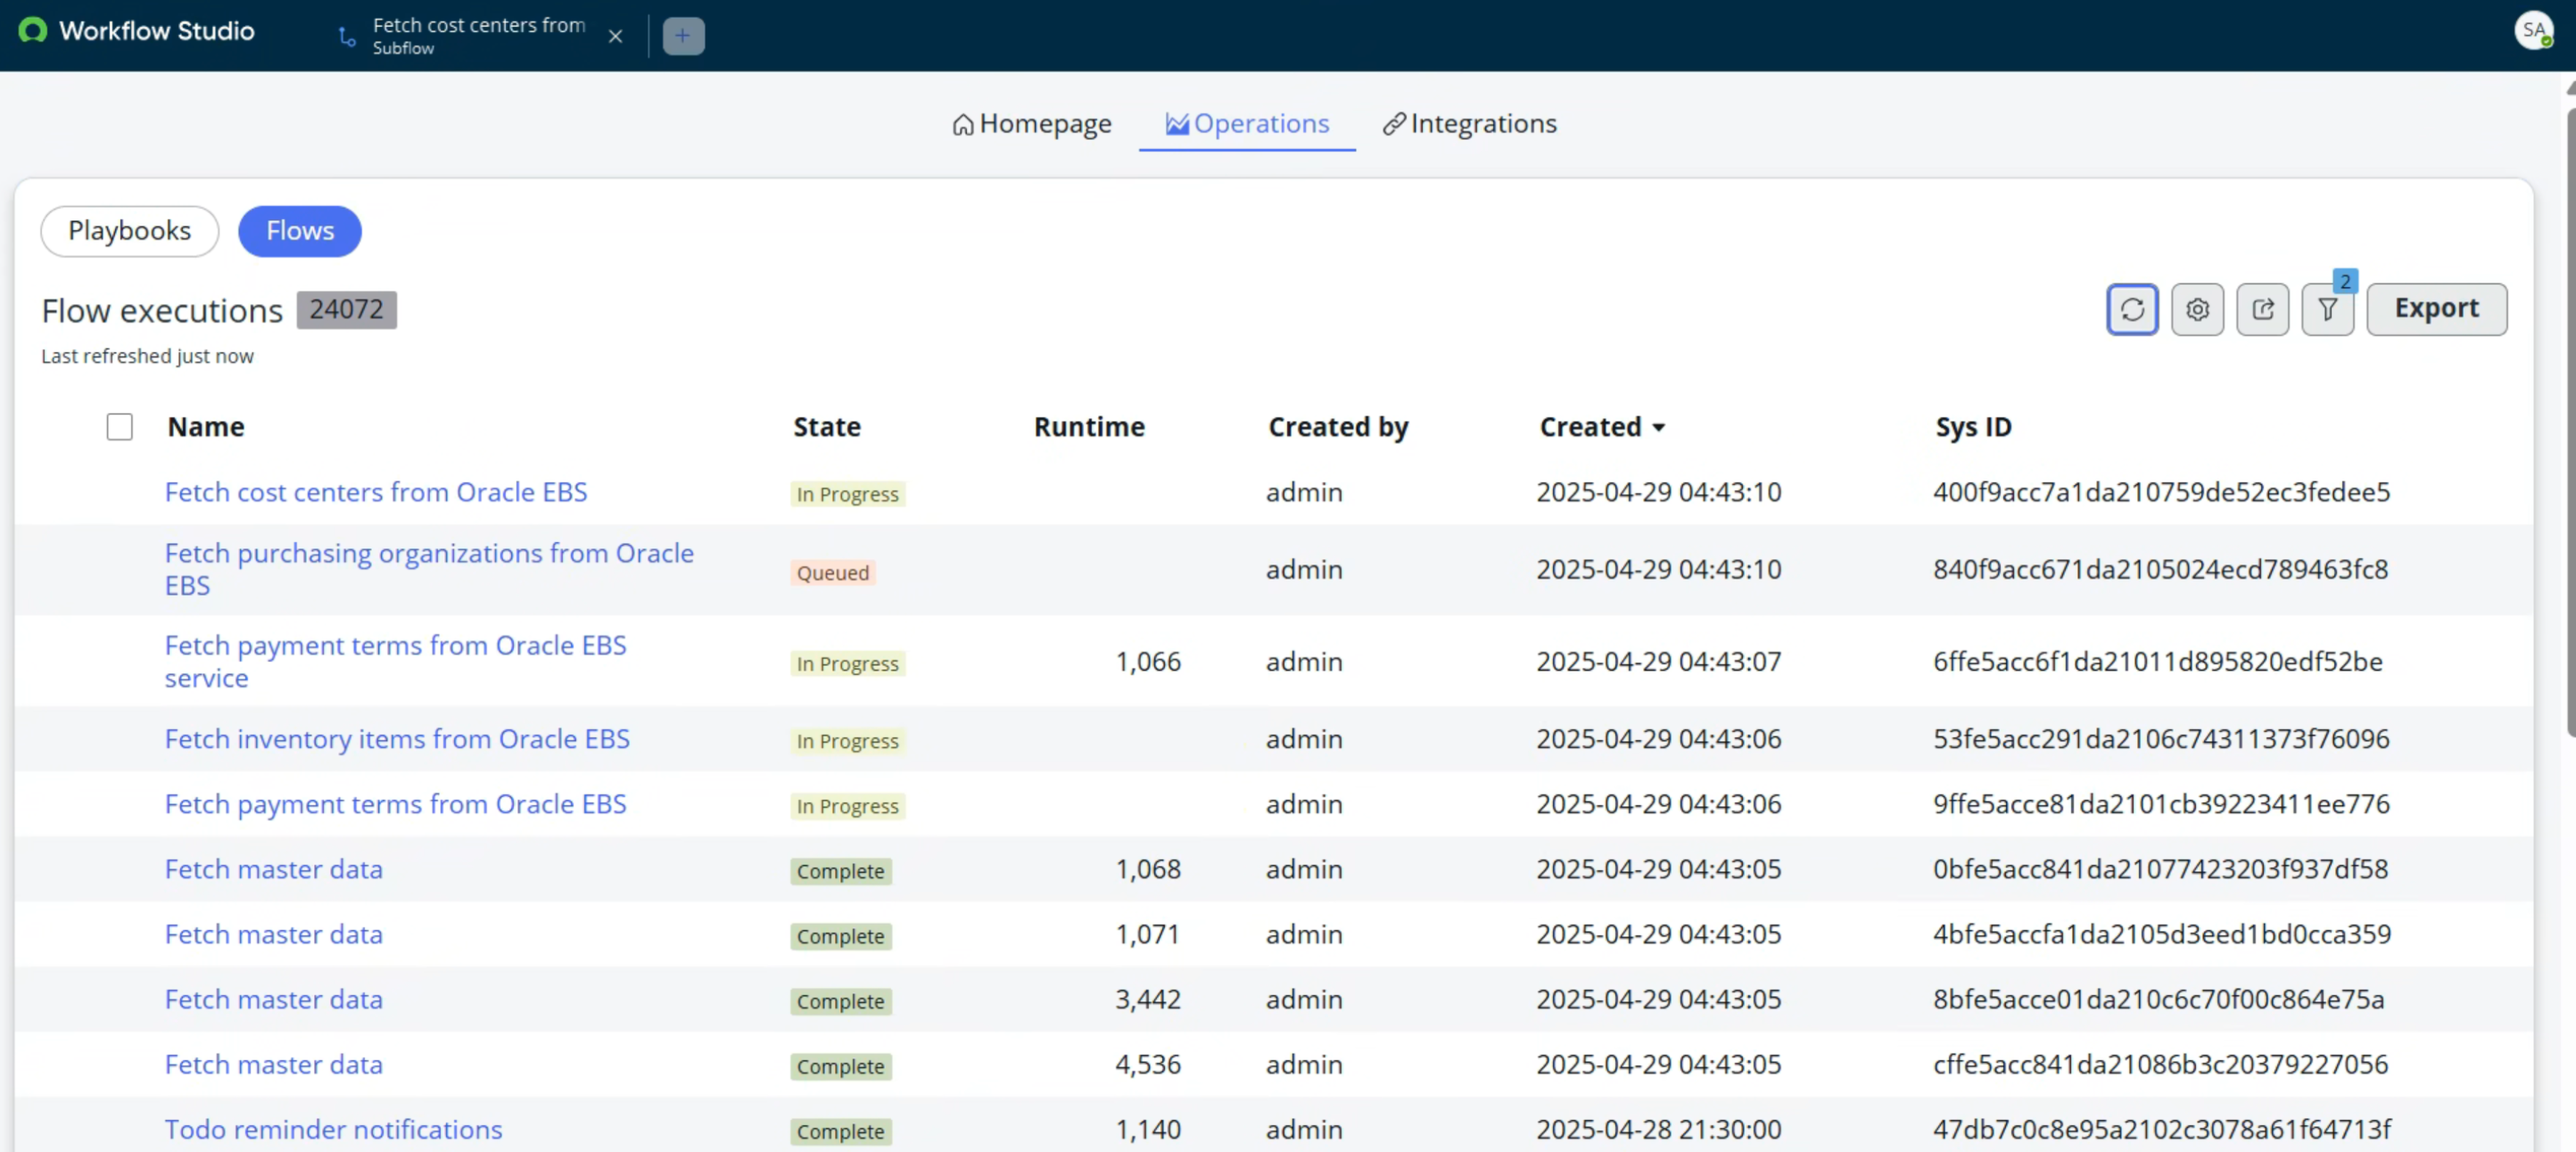Open Fetch cost centers from subflow tab

tap(478, 36)
